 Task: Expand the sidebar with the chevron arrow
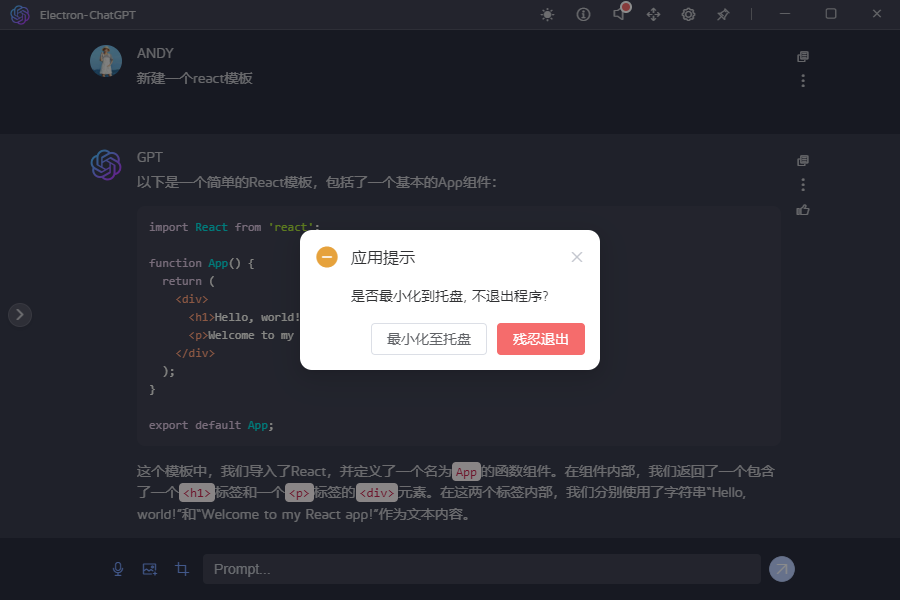tap(20, 315)
